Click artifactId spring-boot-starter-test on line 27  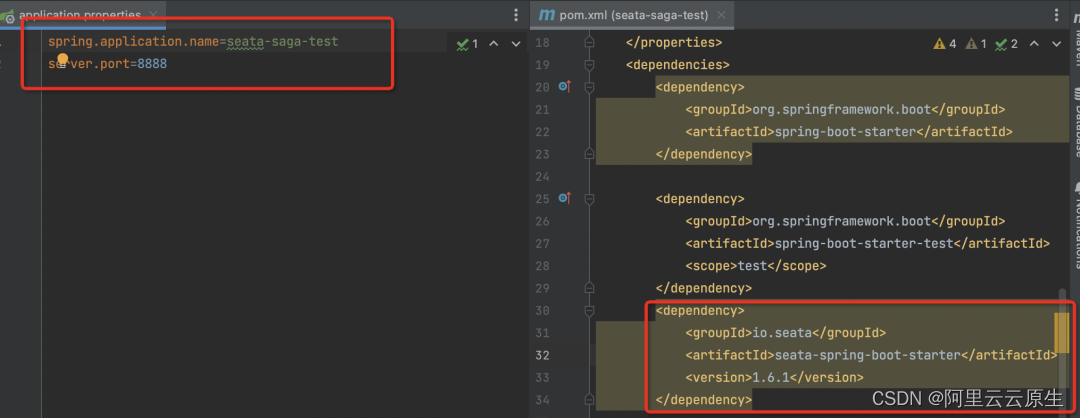point(866,243)
